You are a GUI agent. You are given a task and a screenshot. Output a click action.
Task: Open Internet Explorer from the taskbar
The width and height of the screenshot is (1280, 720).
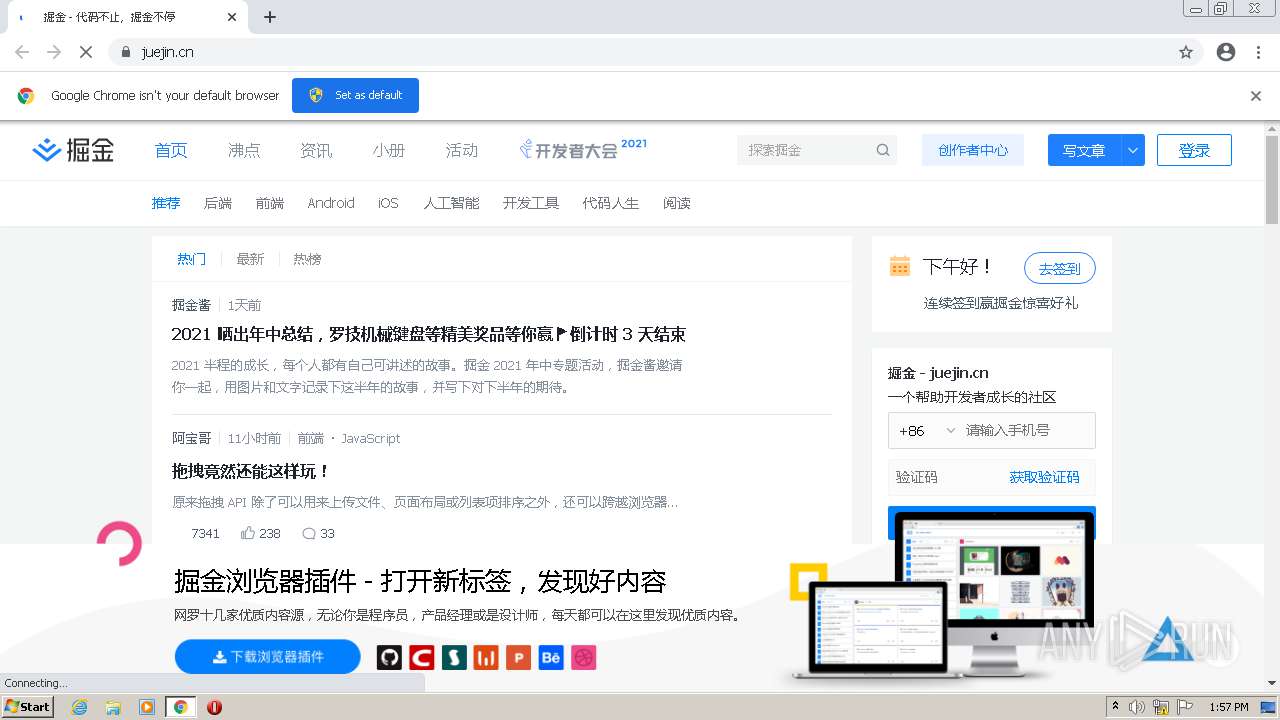[79, 707]
